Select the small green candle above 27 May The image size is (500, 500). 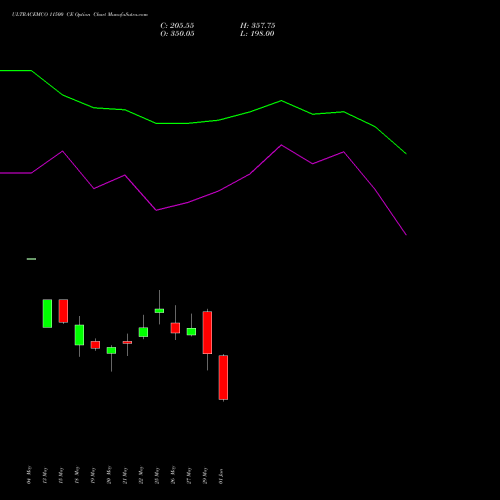pyautogui.click(x=191, y=331)
